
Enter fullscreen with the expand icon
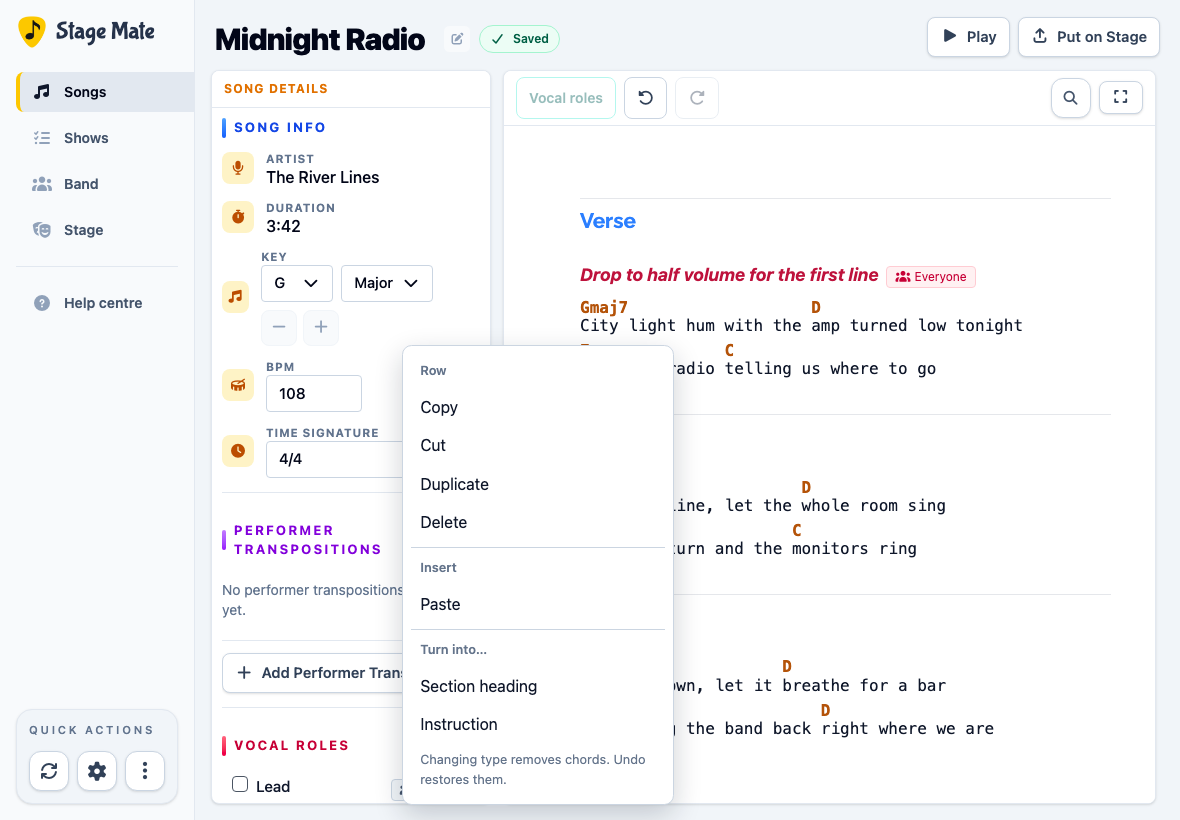click(1121, 97)
